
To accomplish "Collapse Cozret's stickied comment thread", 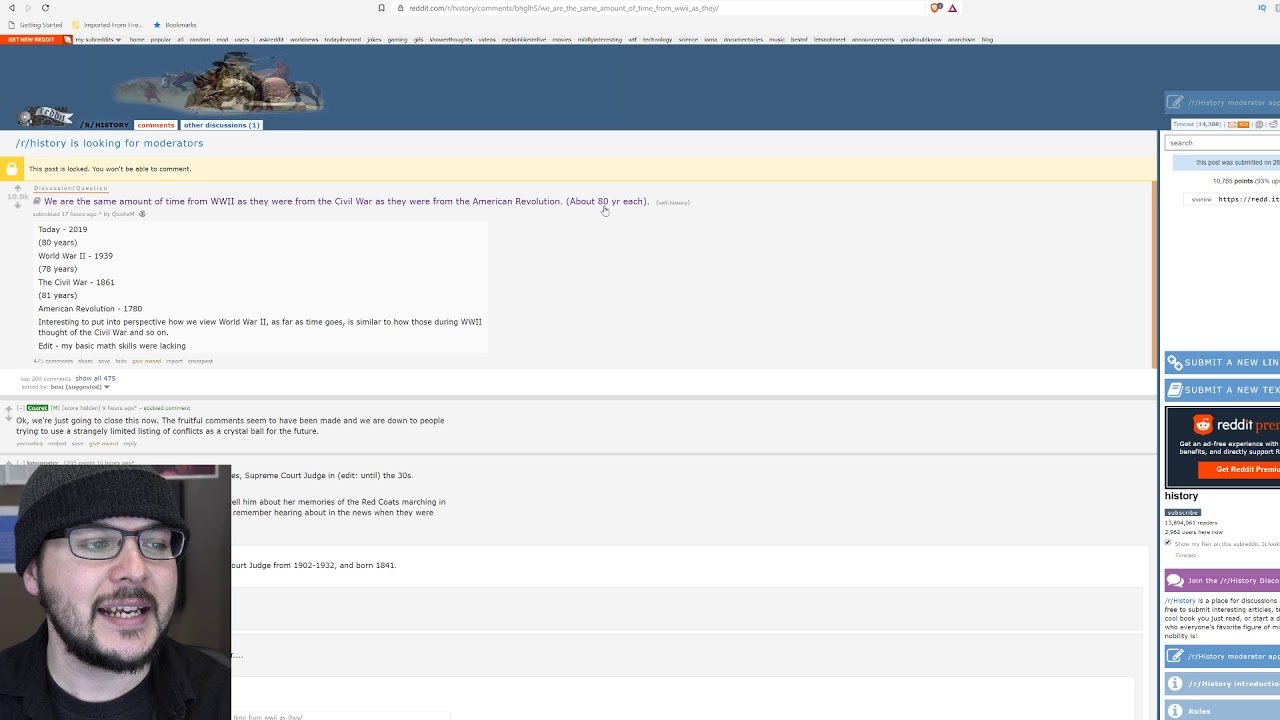I will [20, 408].
